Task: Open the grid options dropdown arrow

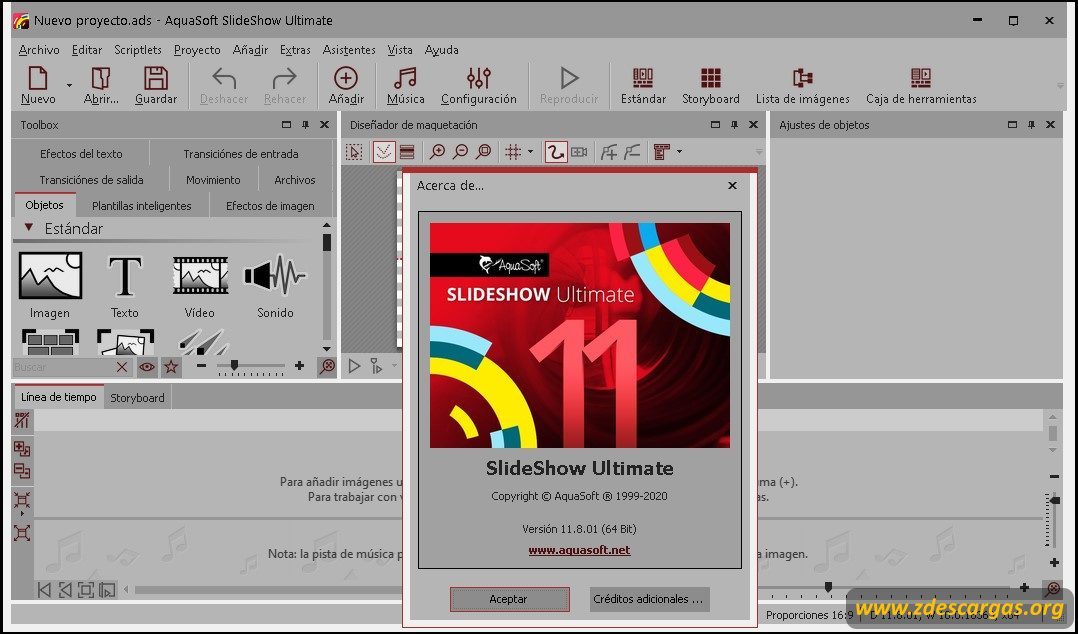Action: pos(530,152)
